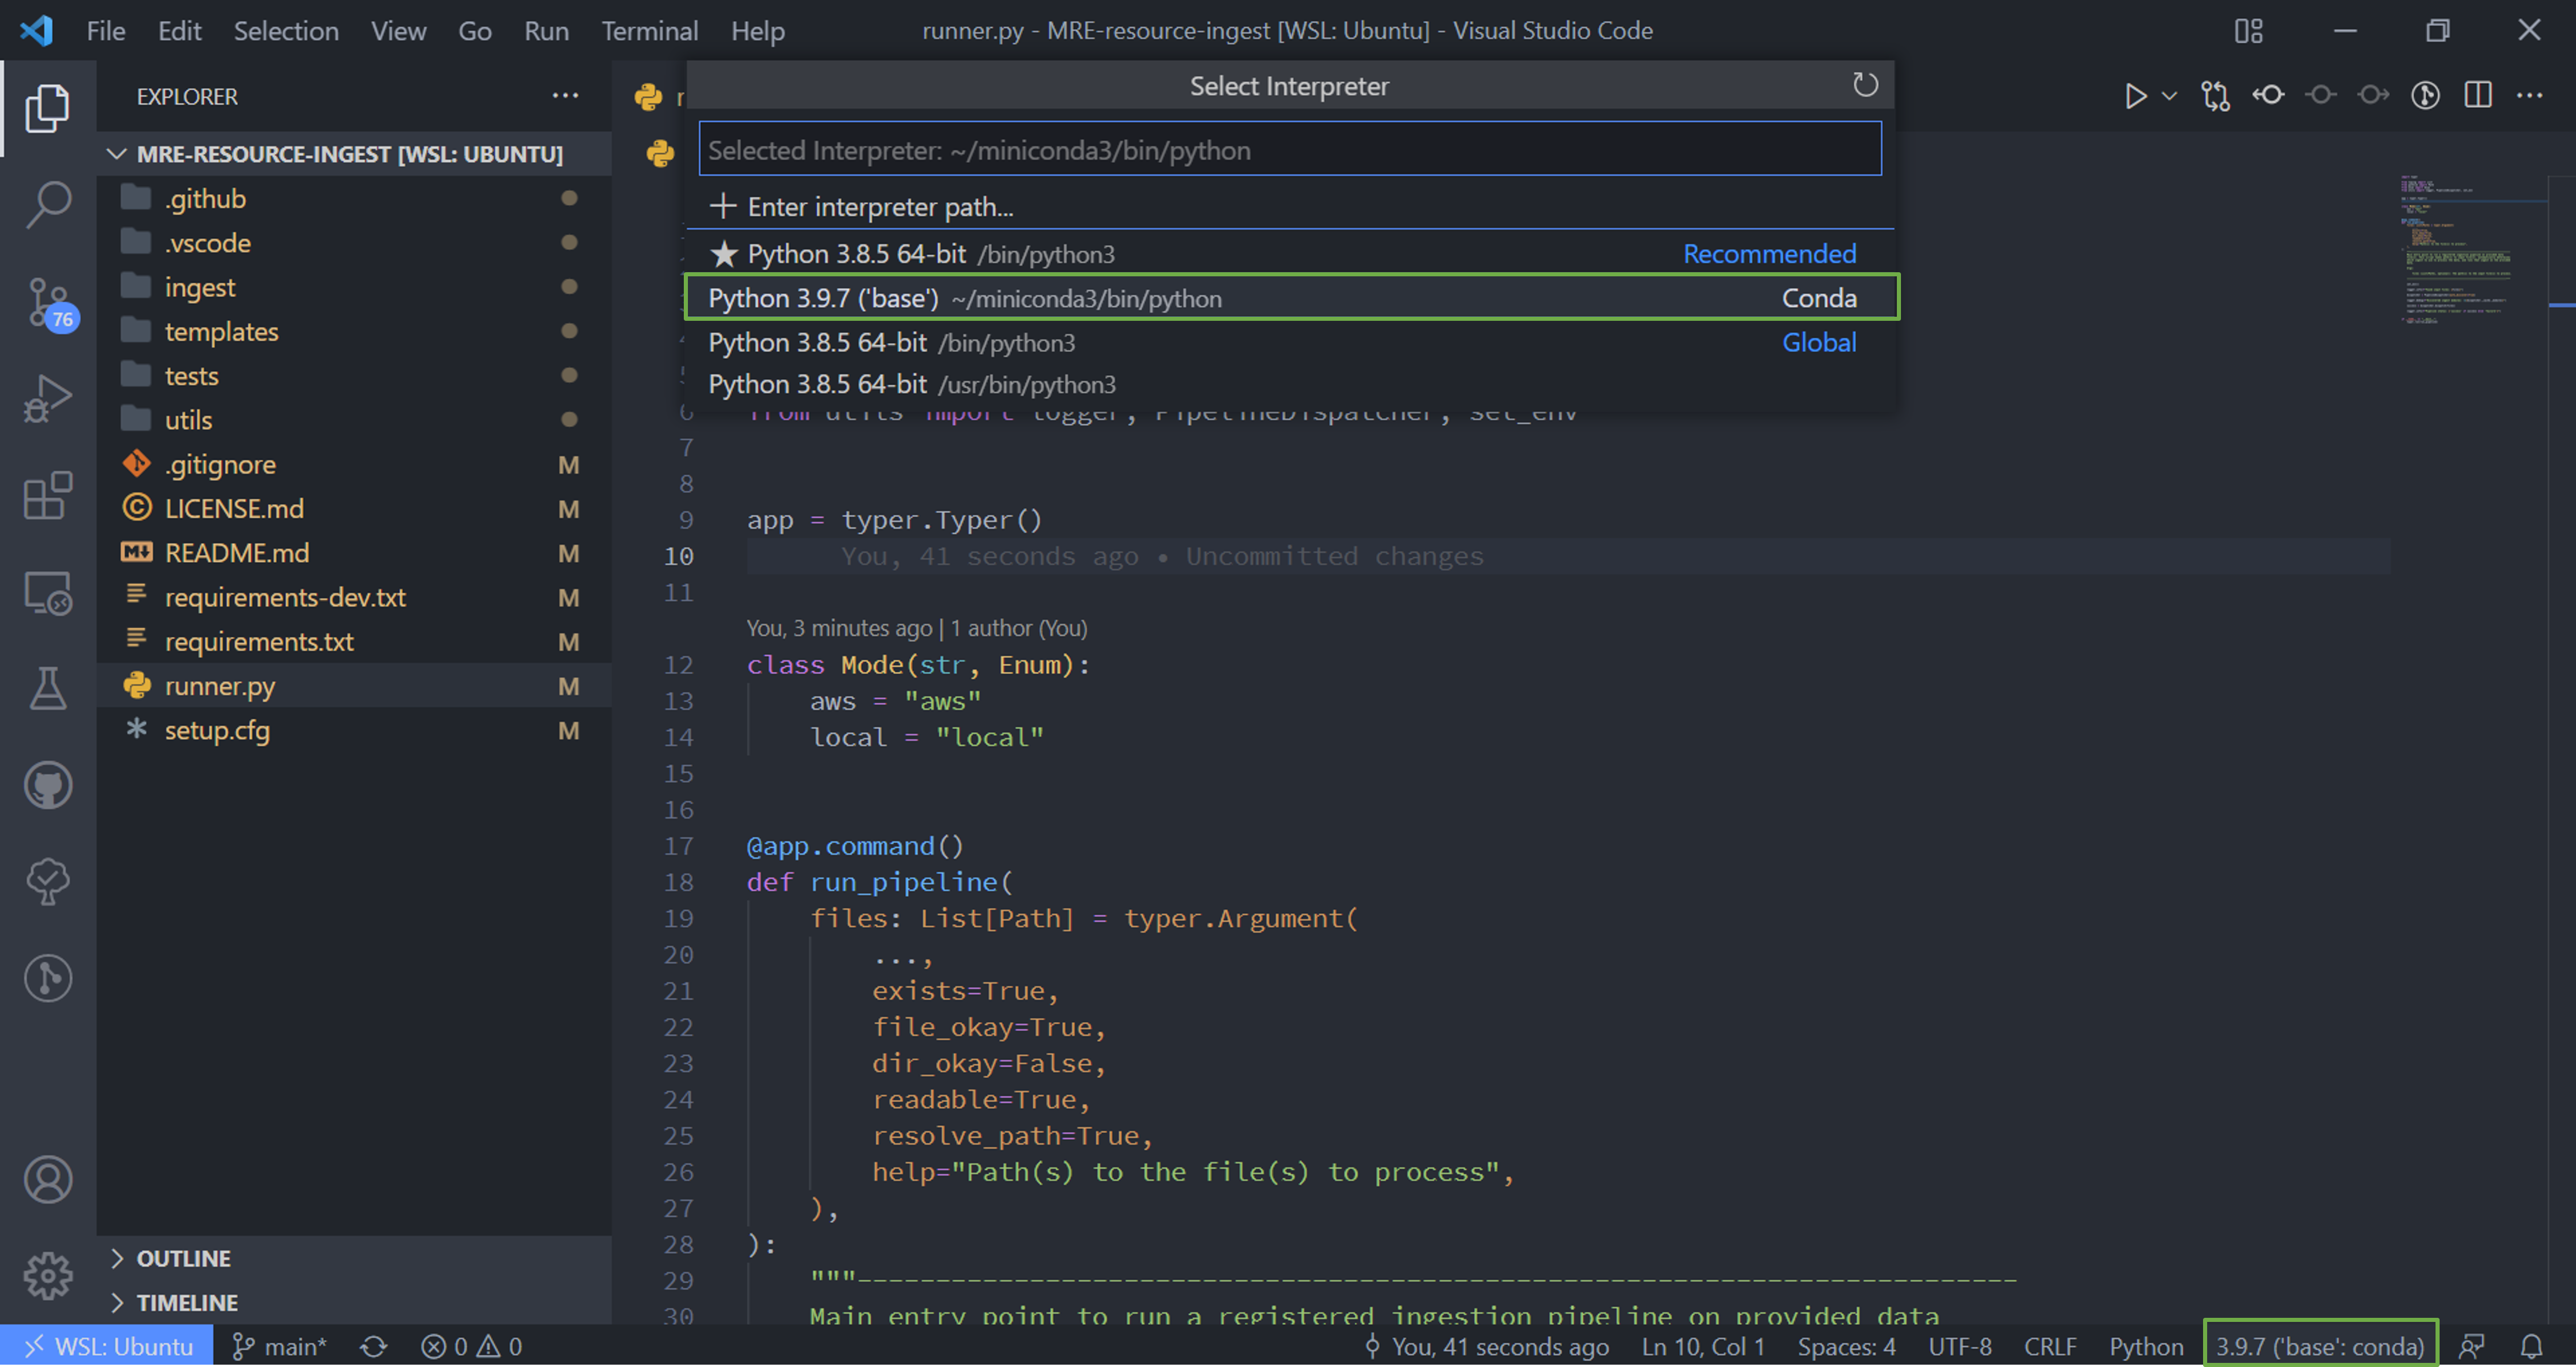Open notifications bell in status bar

pos(2531,1347)
